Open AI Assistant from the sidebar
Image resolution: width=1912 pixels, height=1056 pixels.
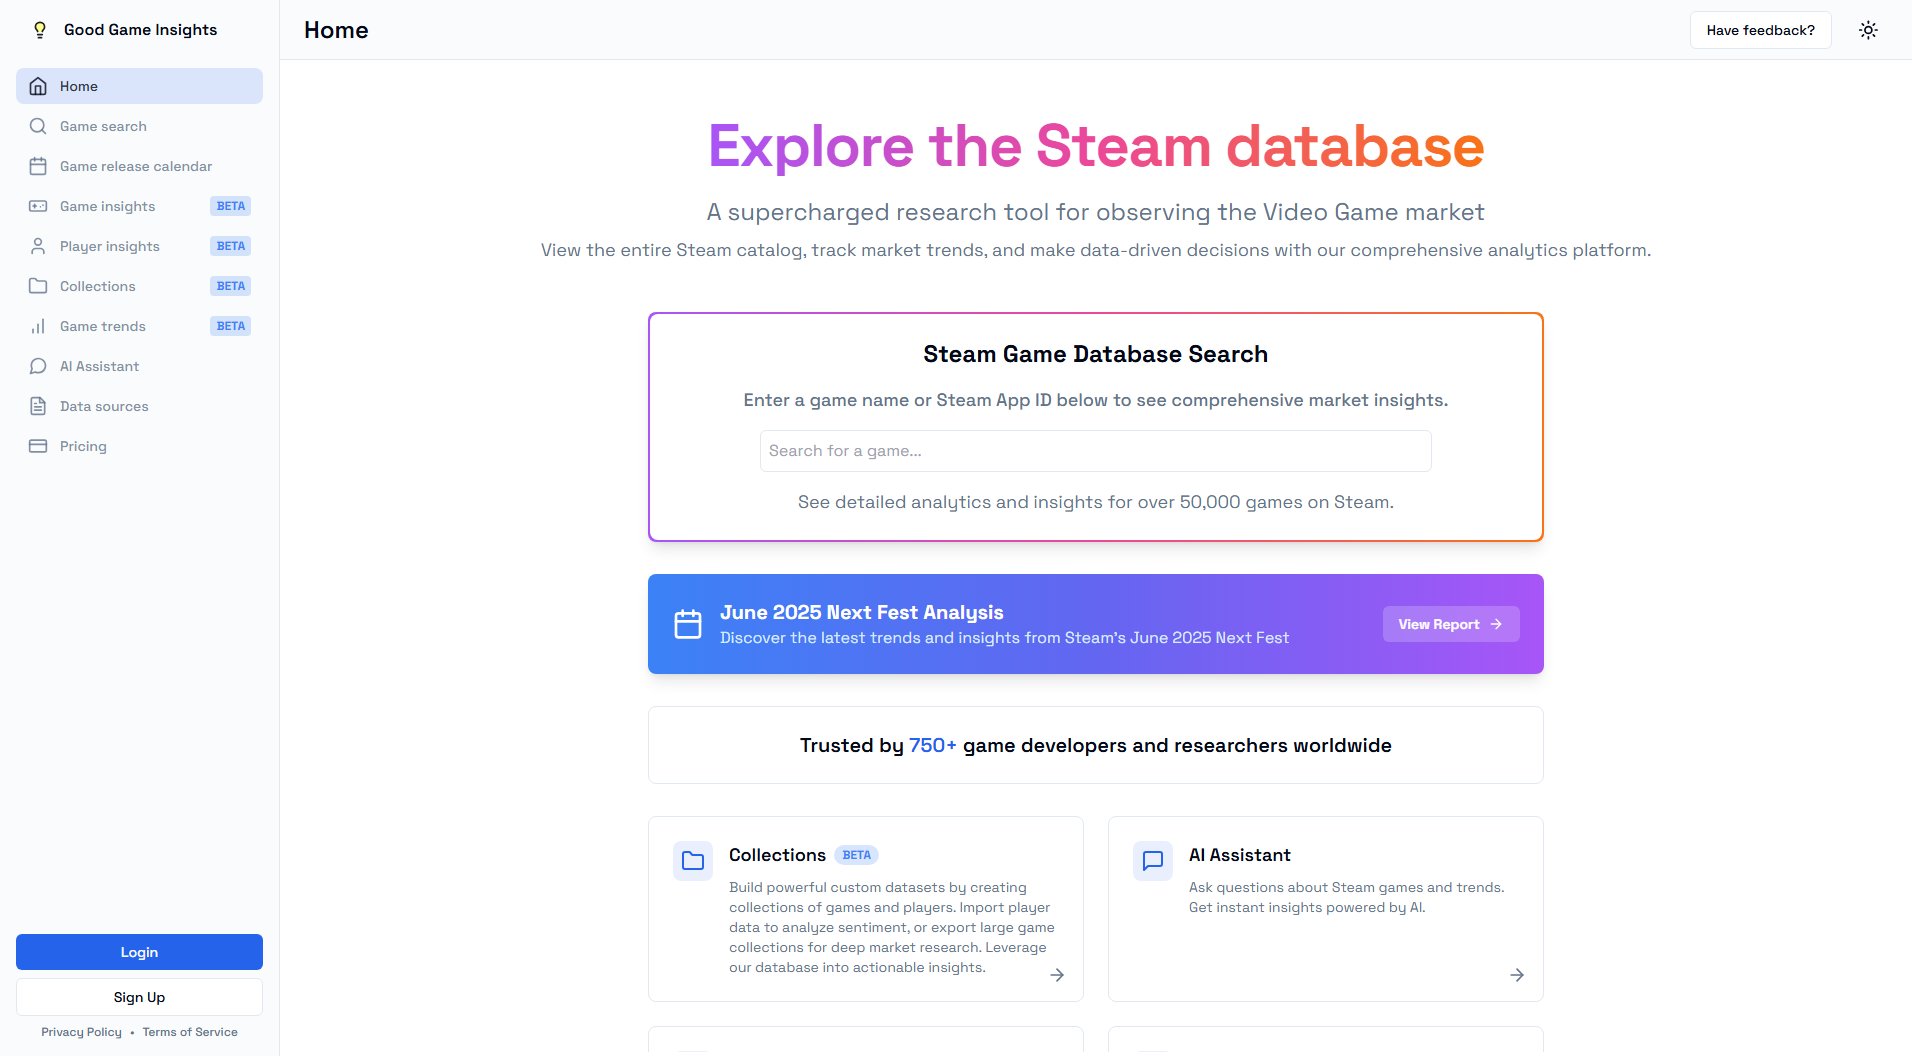tap(139, 366)
